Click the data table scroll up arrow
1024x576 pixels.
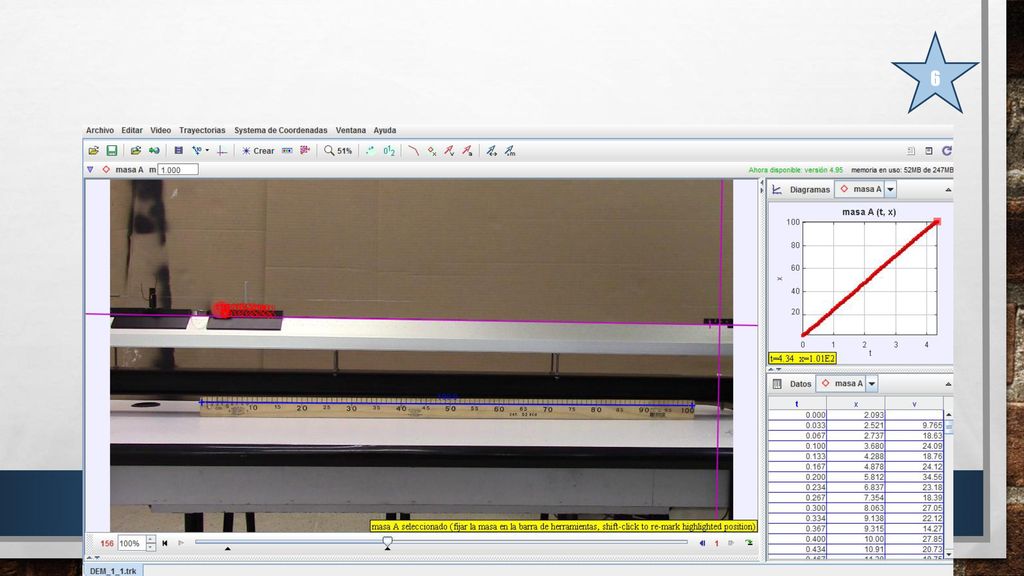point(949,415)
